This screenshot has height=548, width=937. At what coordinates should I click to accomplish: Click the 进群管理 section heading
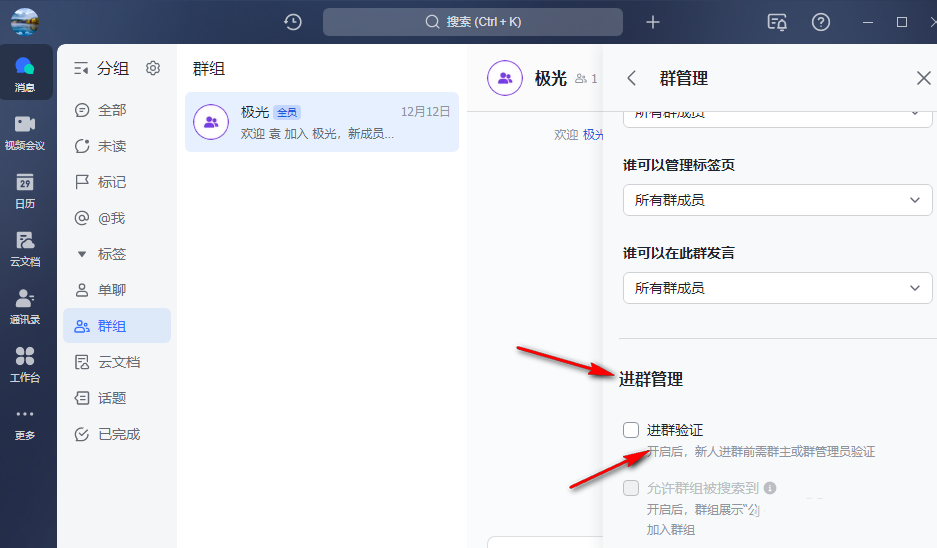[651, 379]
